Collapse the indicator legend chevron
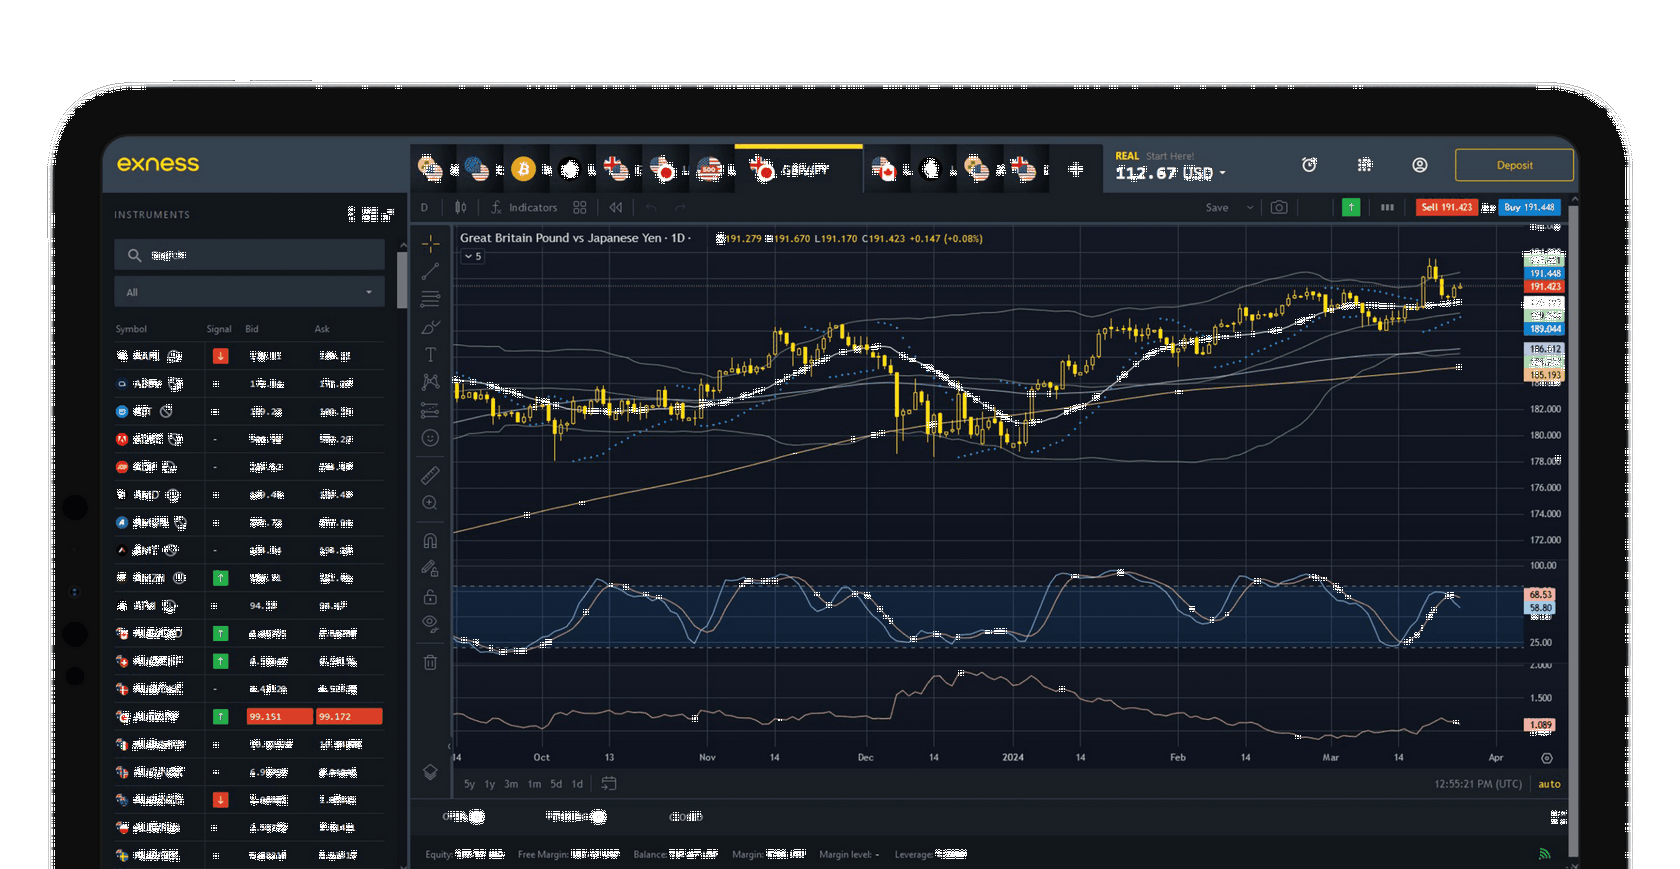The width and height of the screenshot is (1680, 869). 473,257
